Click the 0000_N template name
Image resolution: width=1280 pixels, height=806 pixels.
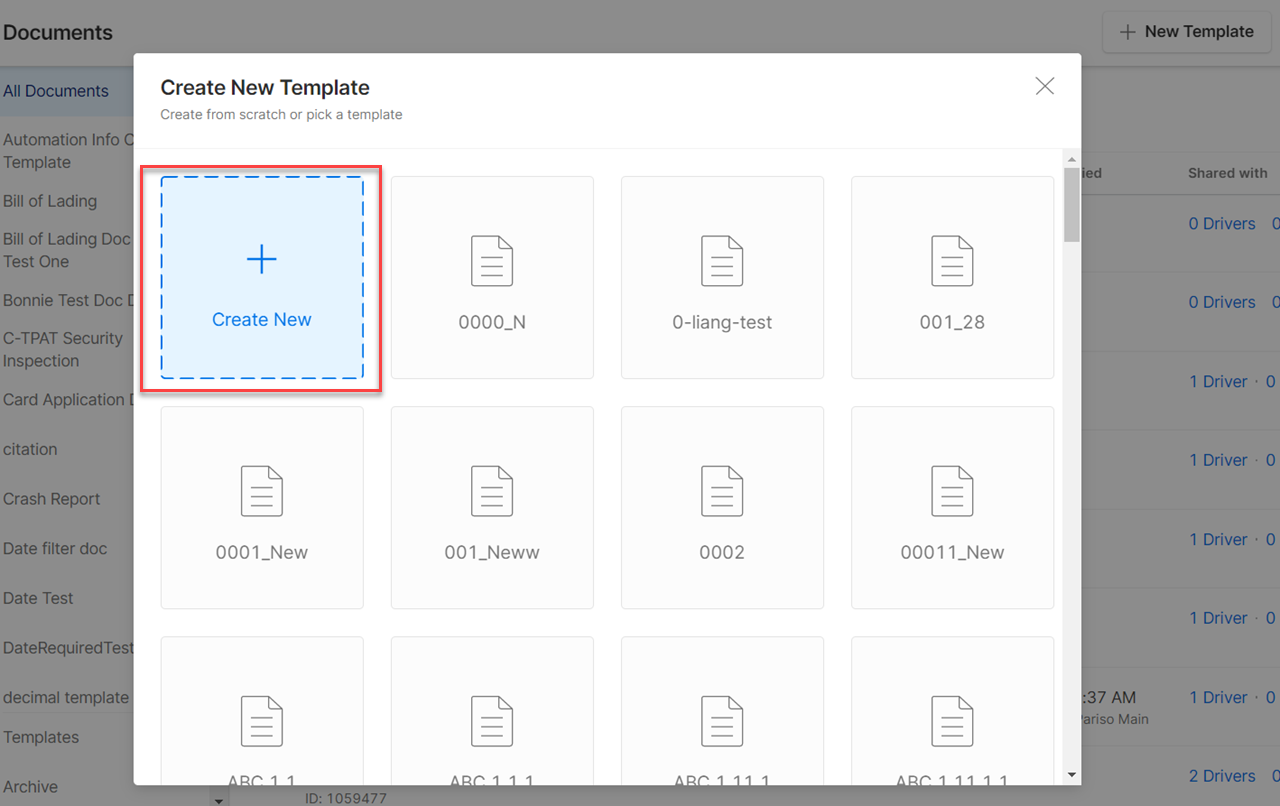point(492,323)
